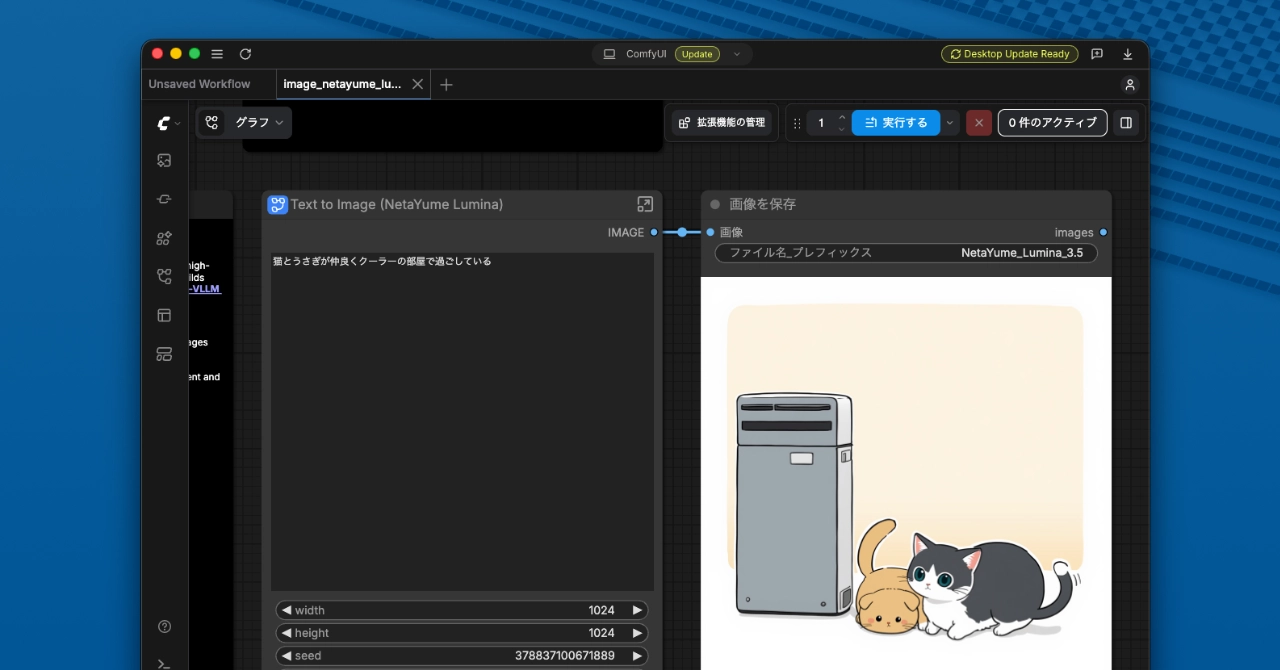1280x670 pixels.
Task: Edit ファイル名_プレフィックス field NetaYume_Lumina_3.5
Action: click(x=906, y=253)
